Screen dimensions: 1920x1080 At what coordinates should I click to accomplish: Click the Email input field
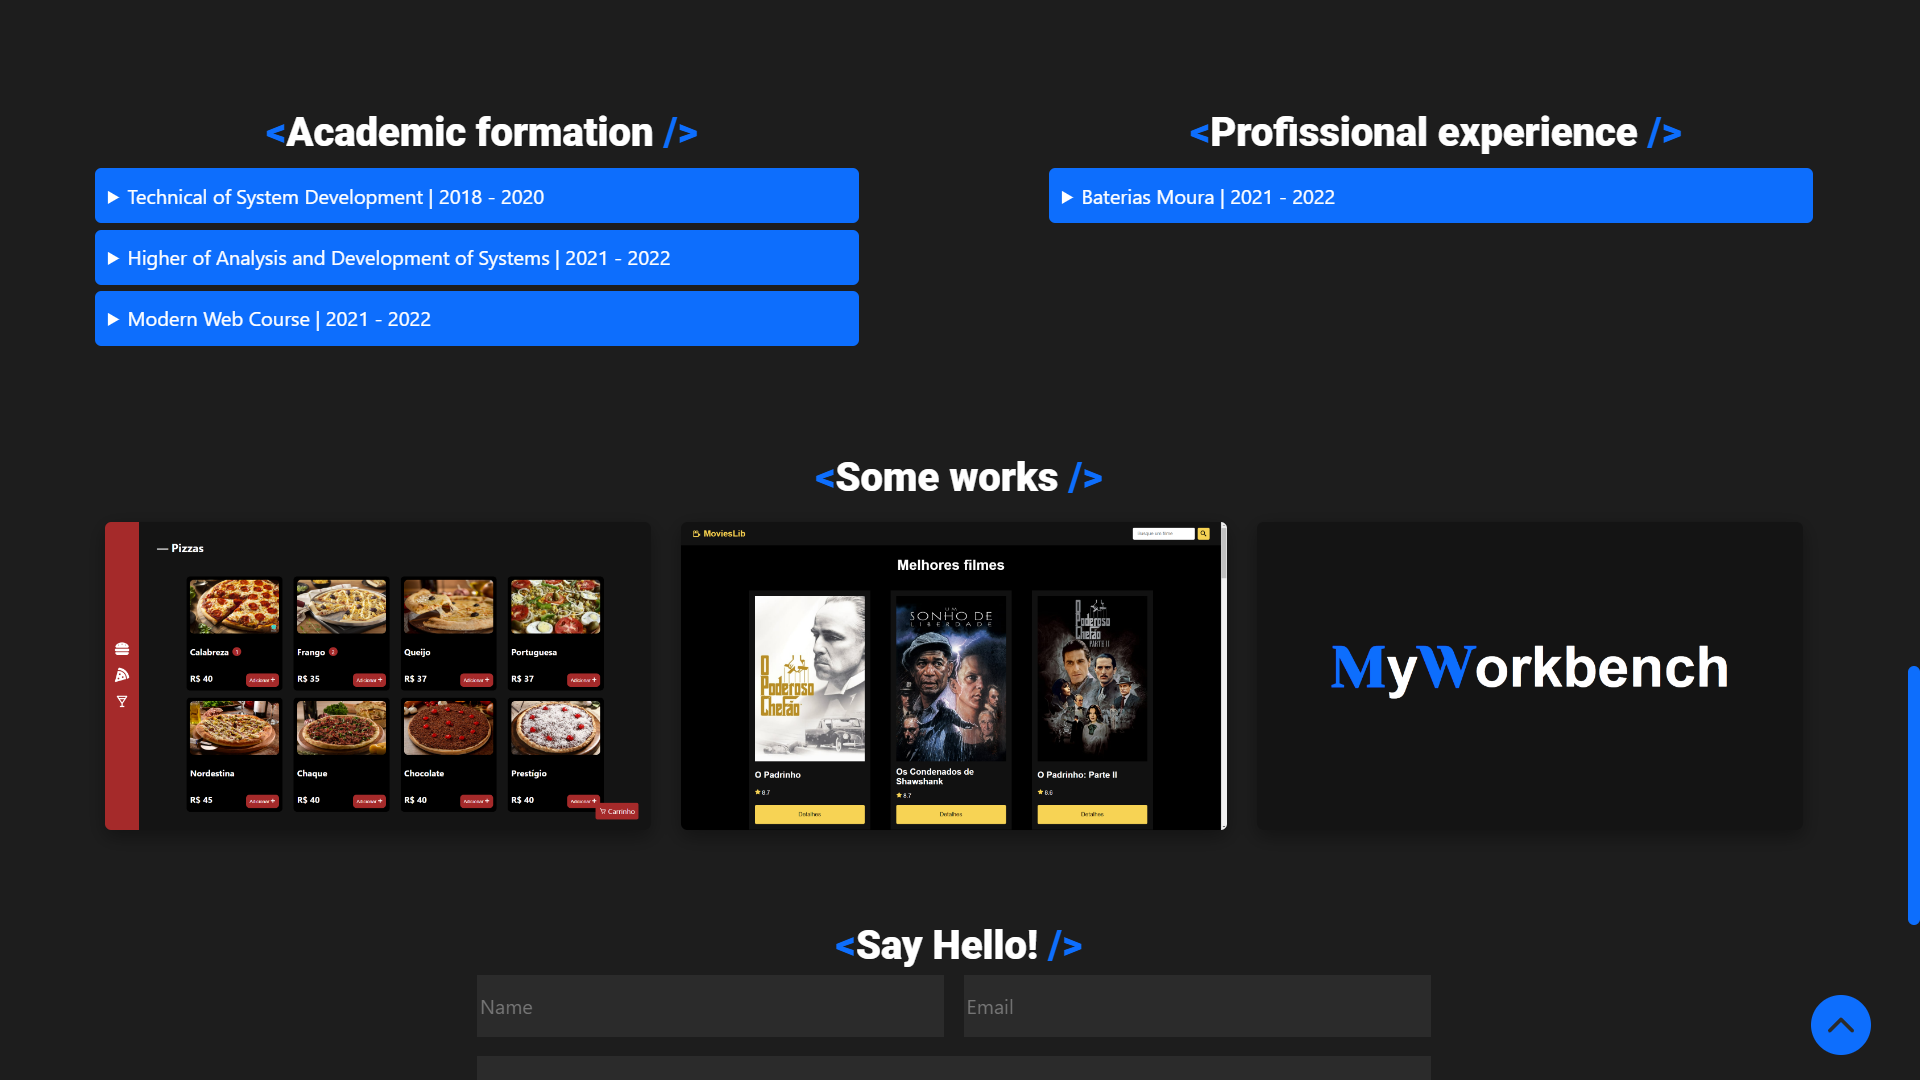[1196, 1006]
